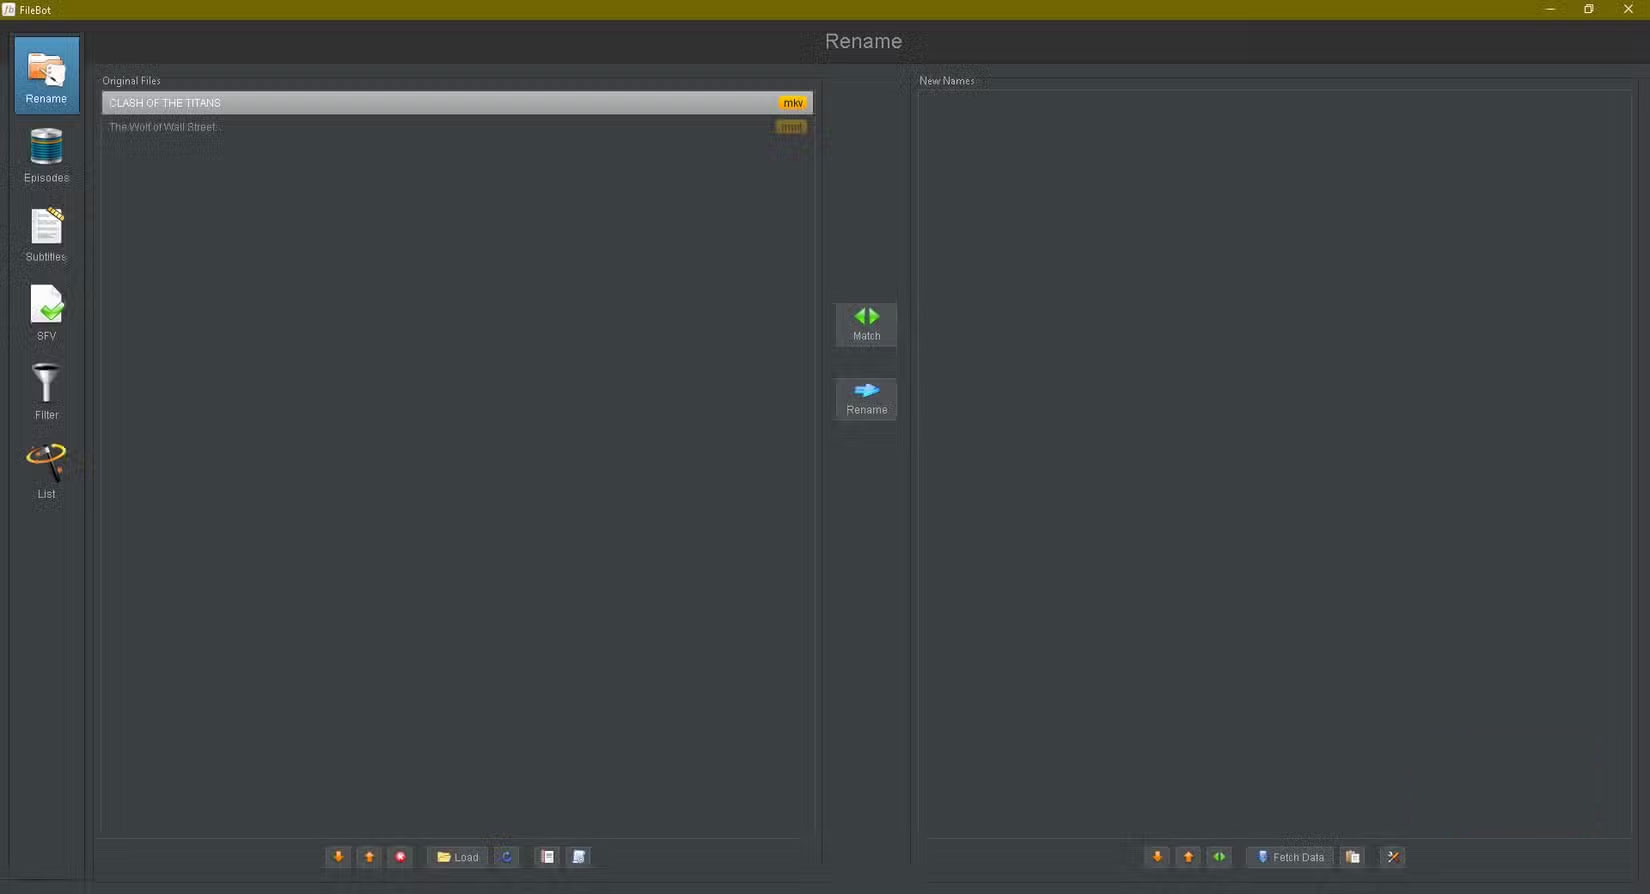
Task: Move original file up with orange arrow
Action: pos(369,857)
